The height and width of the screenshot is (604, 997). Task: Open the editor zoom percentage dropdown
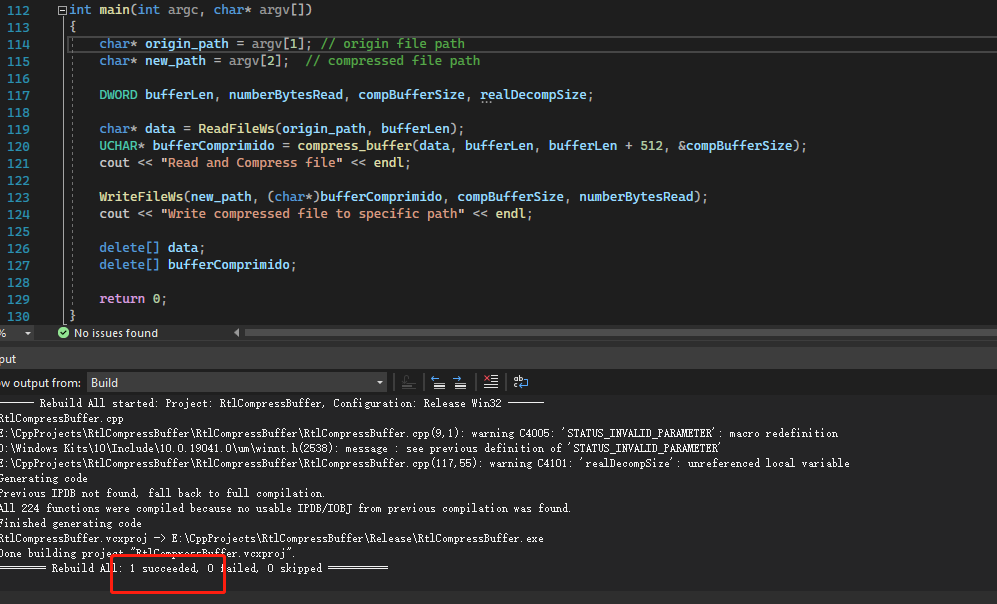click(27, 333)
